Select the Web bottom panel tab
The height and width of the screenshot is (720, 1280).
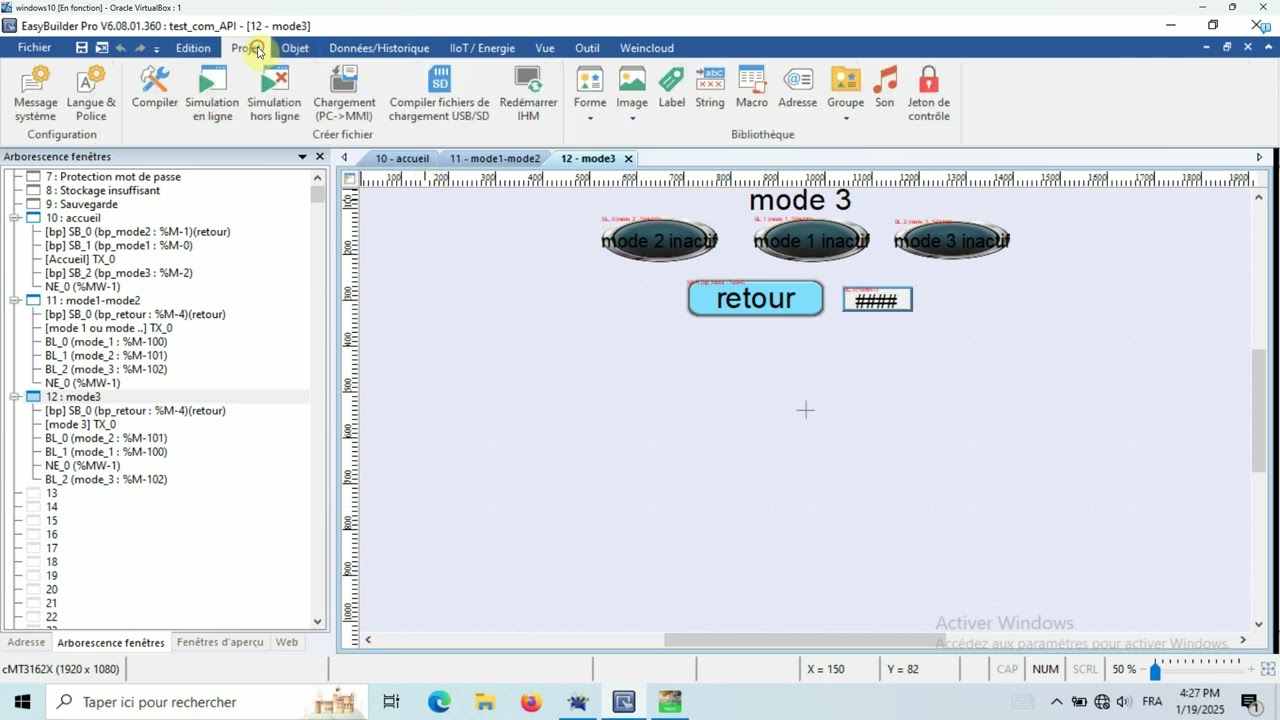pyautogui.click(x=287, y=642)
